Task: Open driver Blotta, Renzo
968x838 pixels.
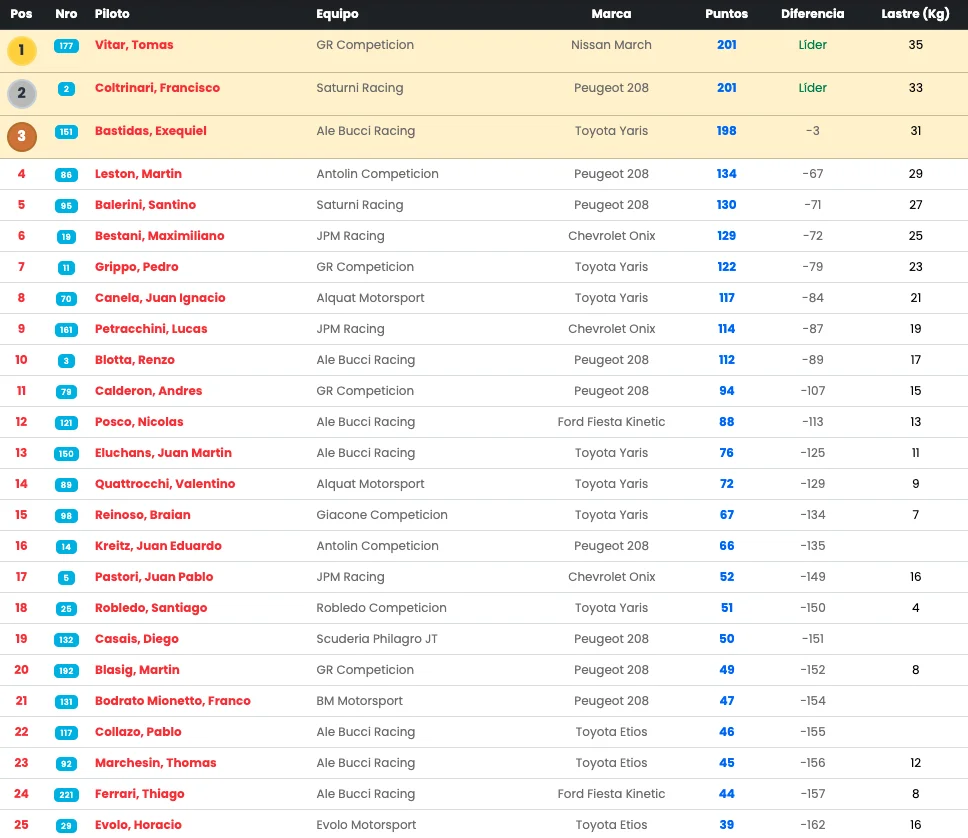Action: coord(135,359)
